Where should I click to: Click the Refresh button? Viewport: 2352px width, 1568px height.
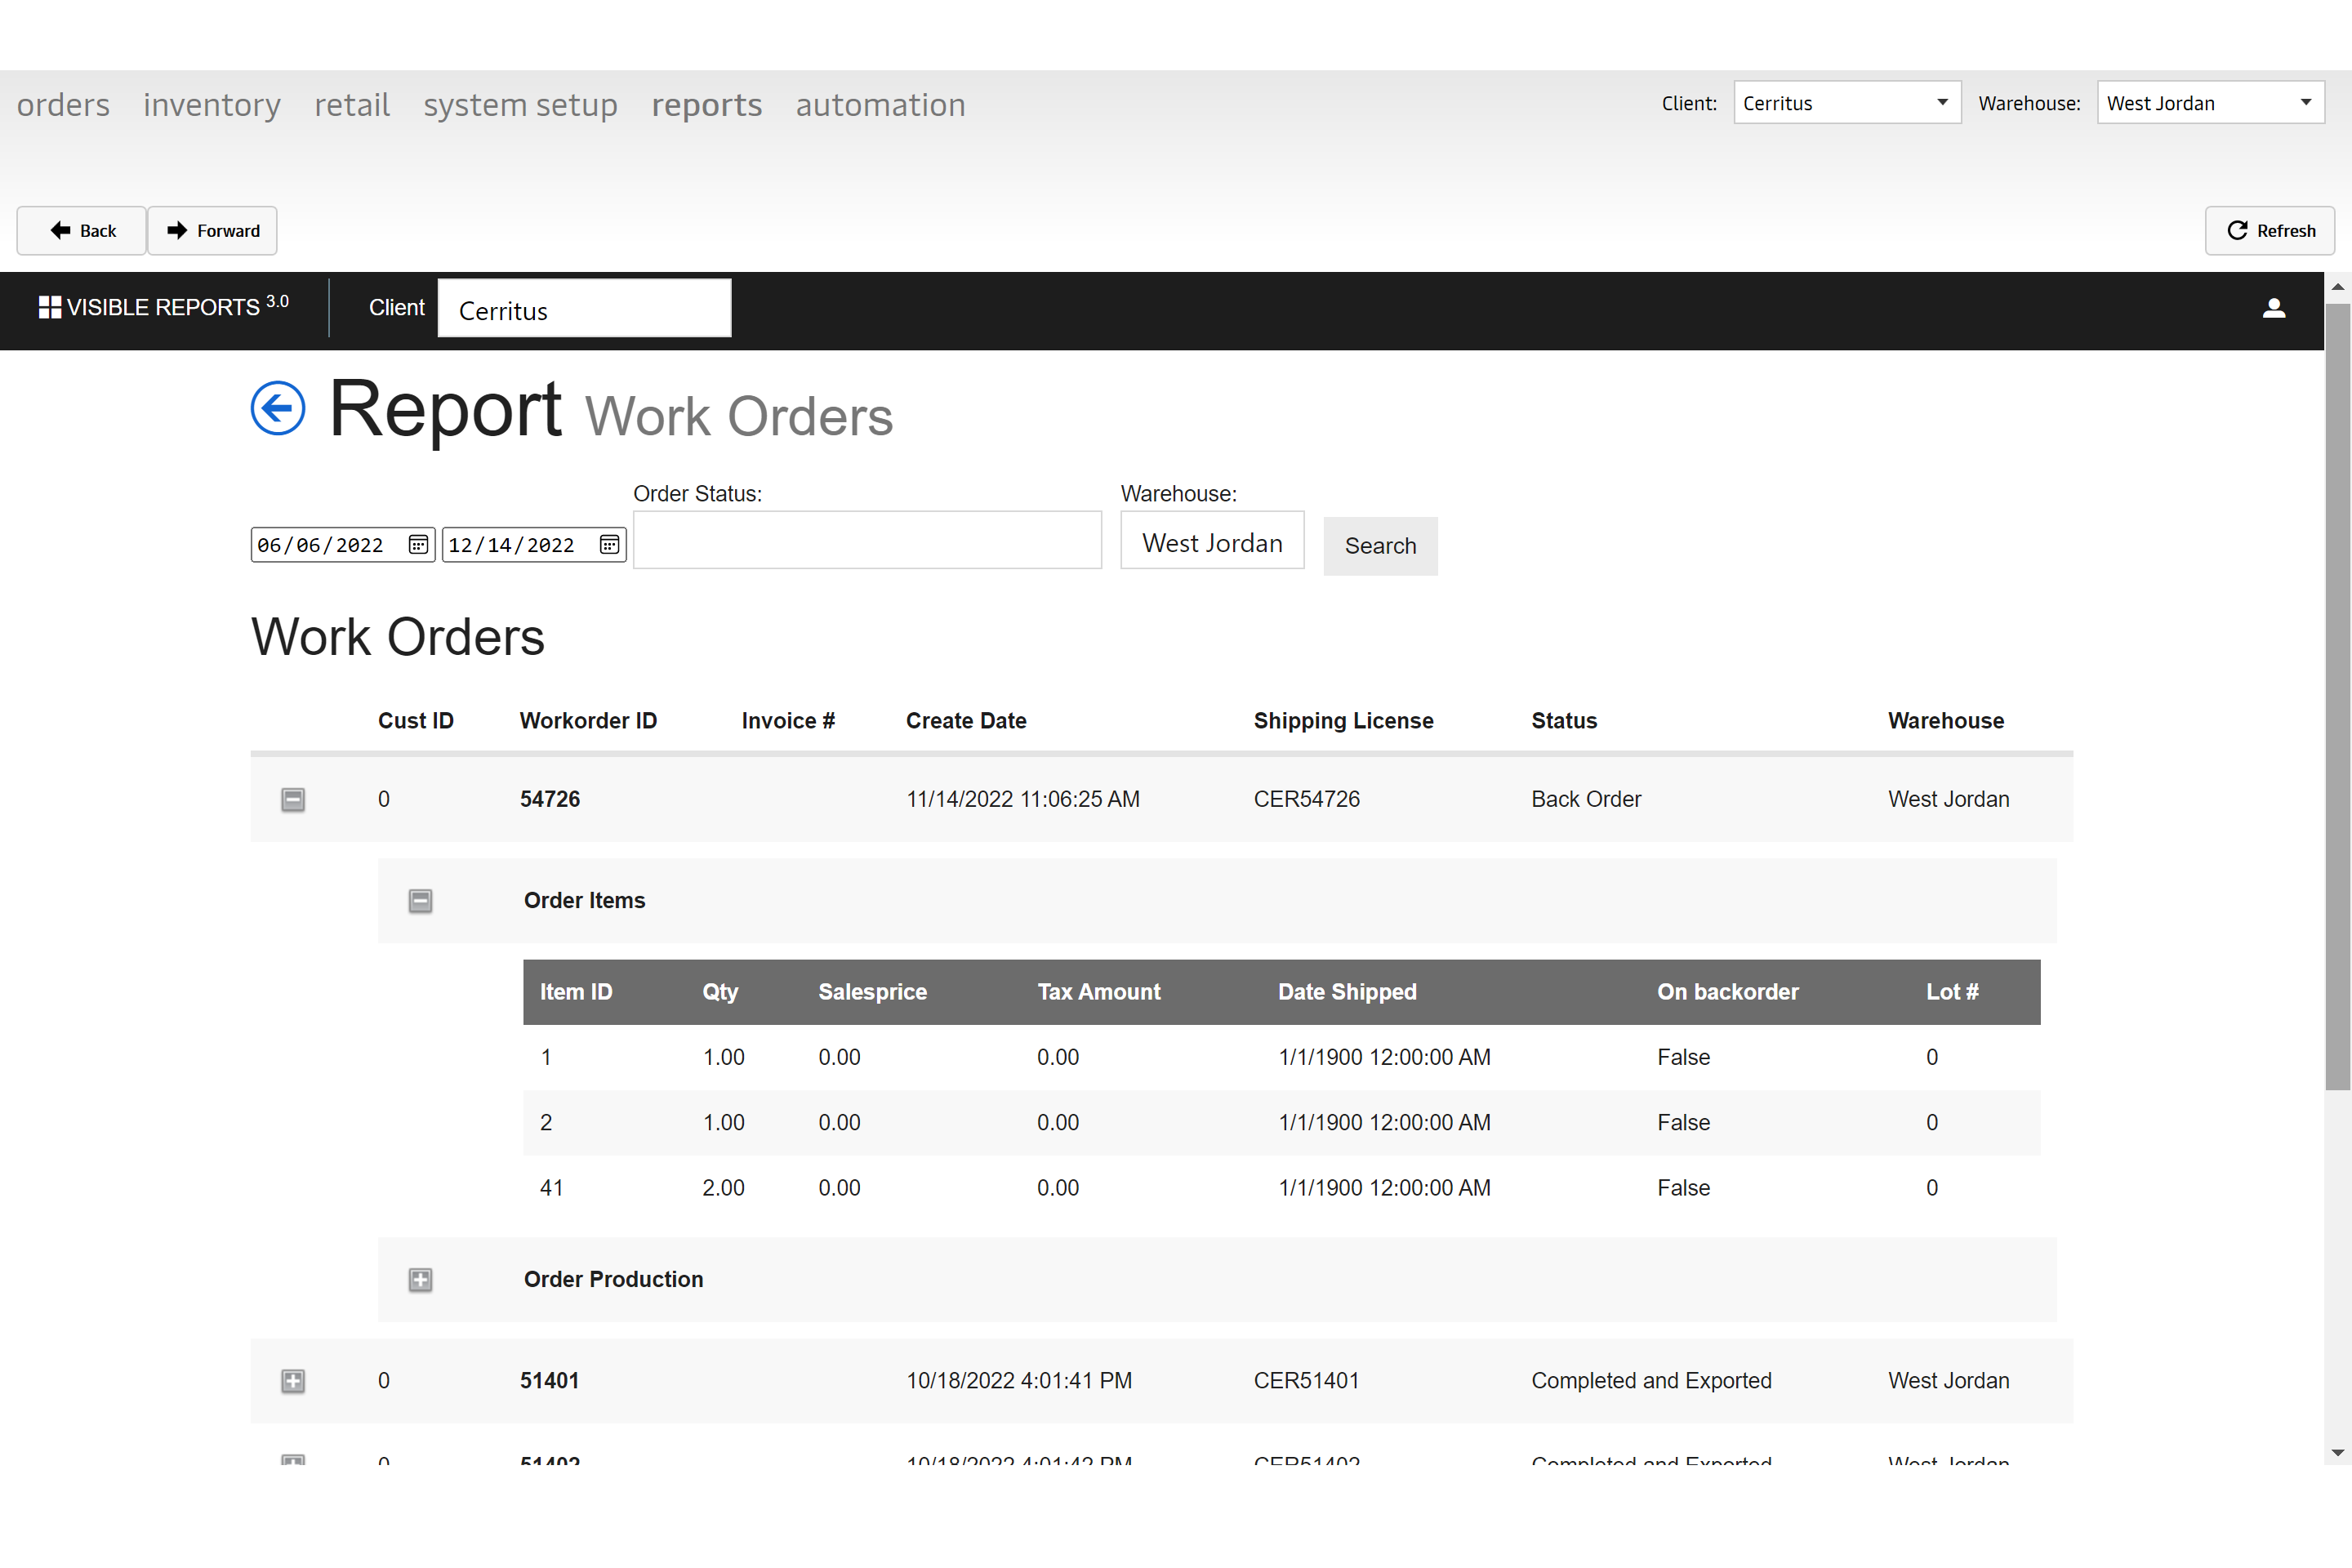(x=2270, y=231)
